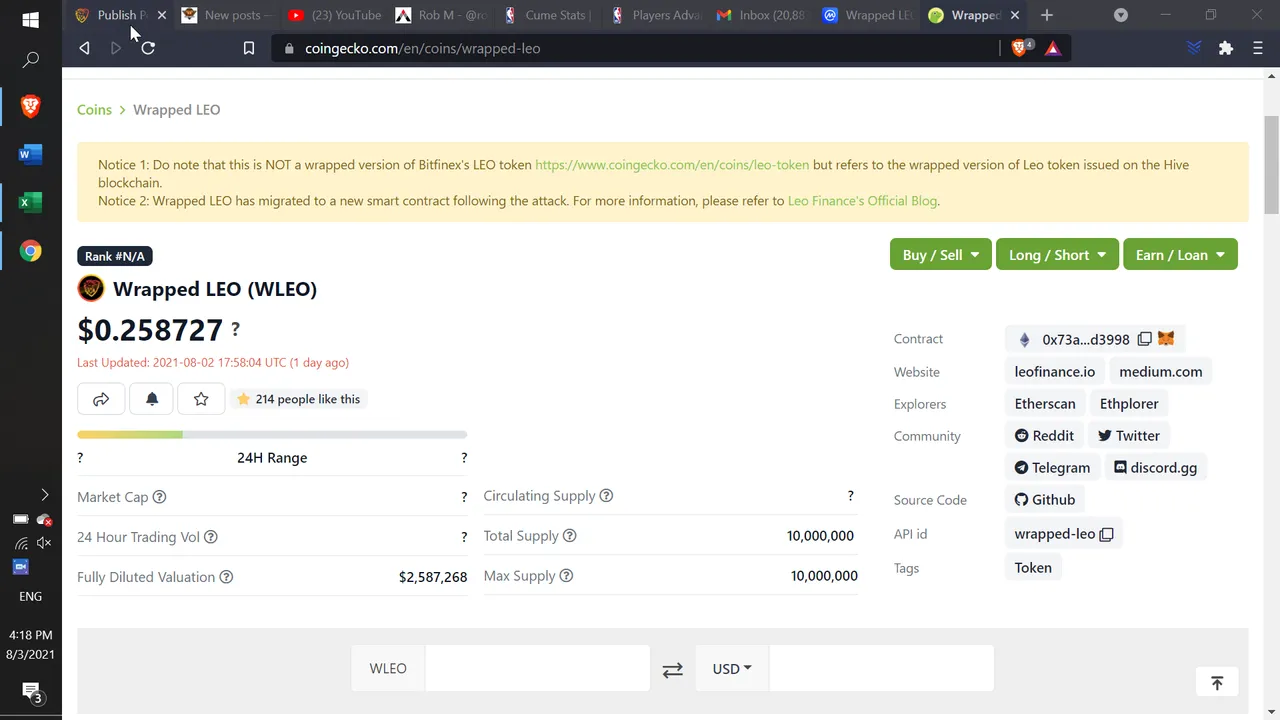Click the WLEO amount input field
1280x720 pixels.
537,668
